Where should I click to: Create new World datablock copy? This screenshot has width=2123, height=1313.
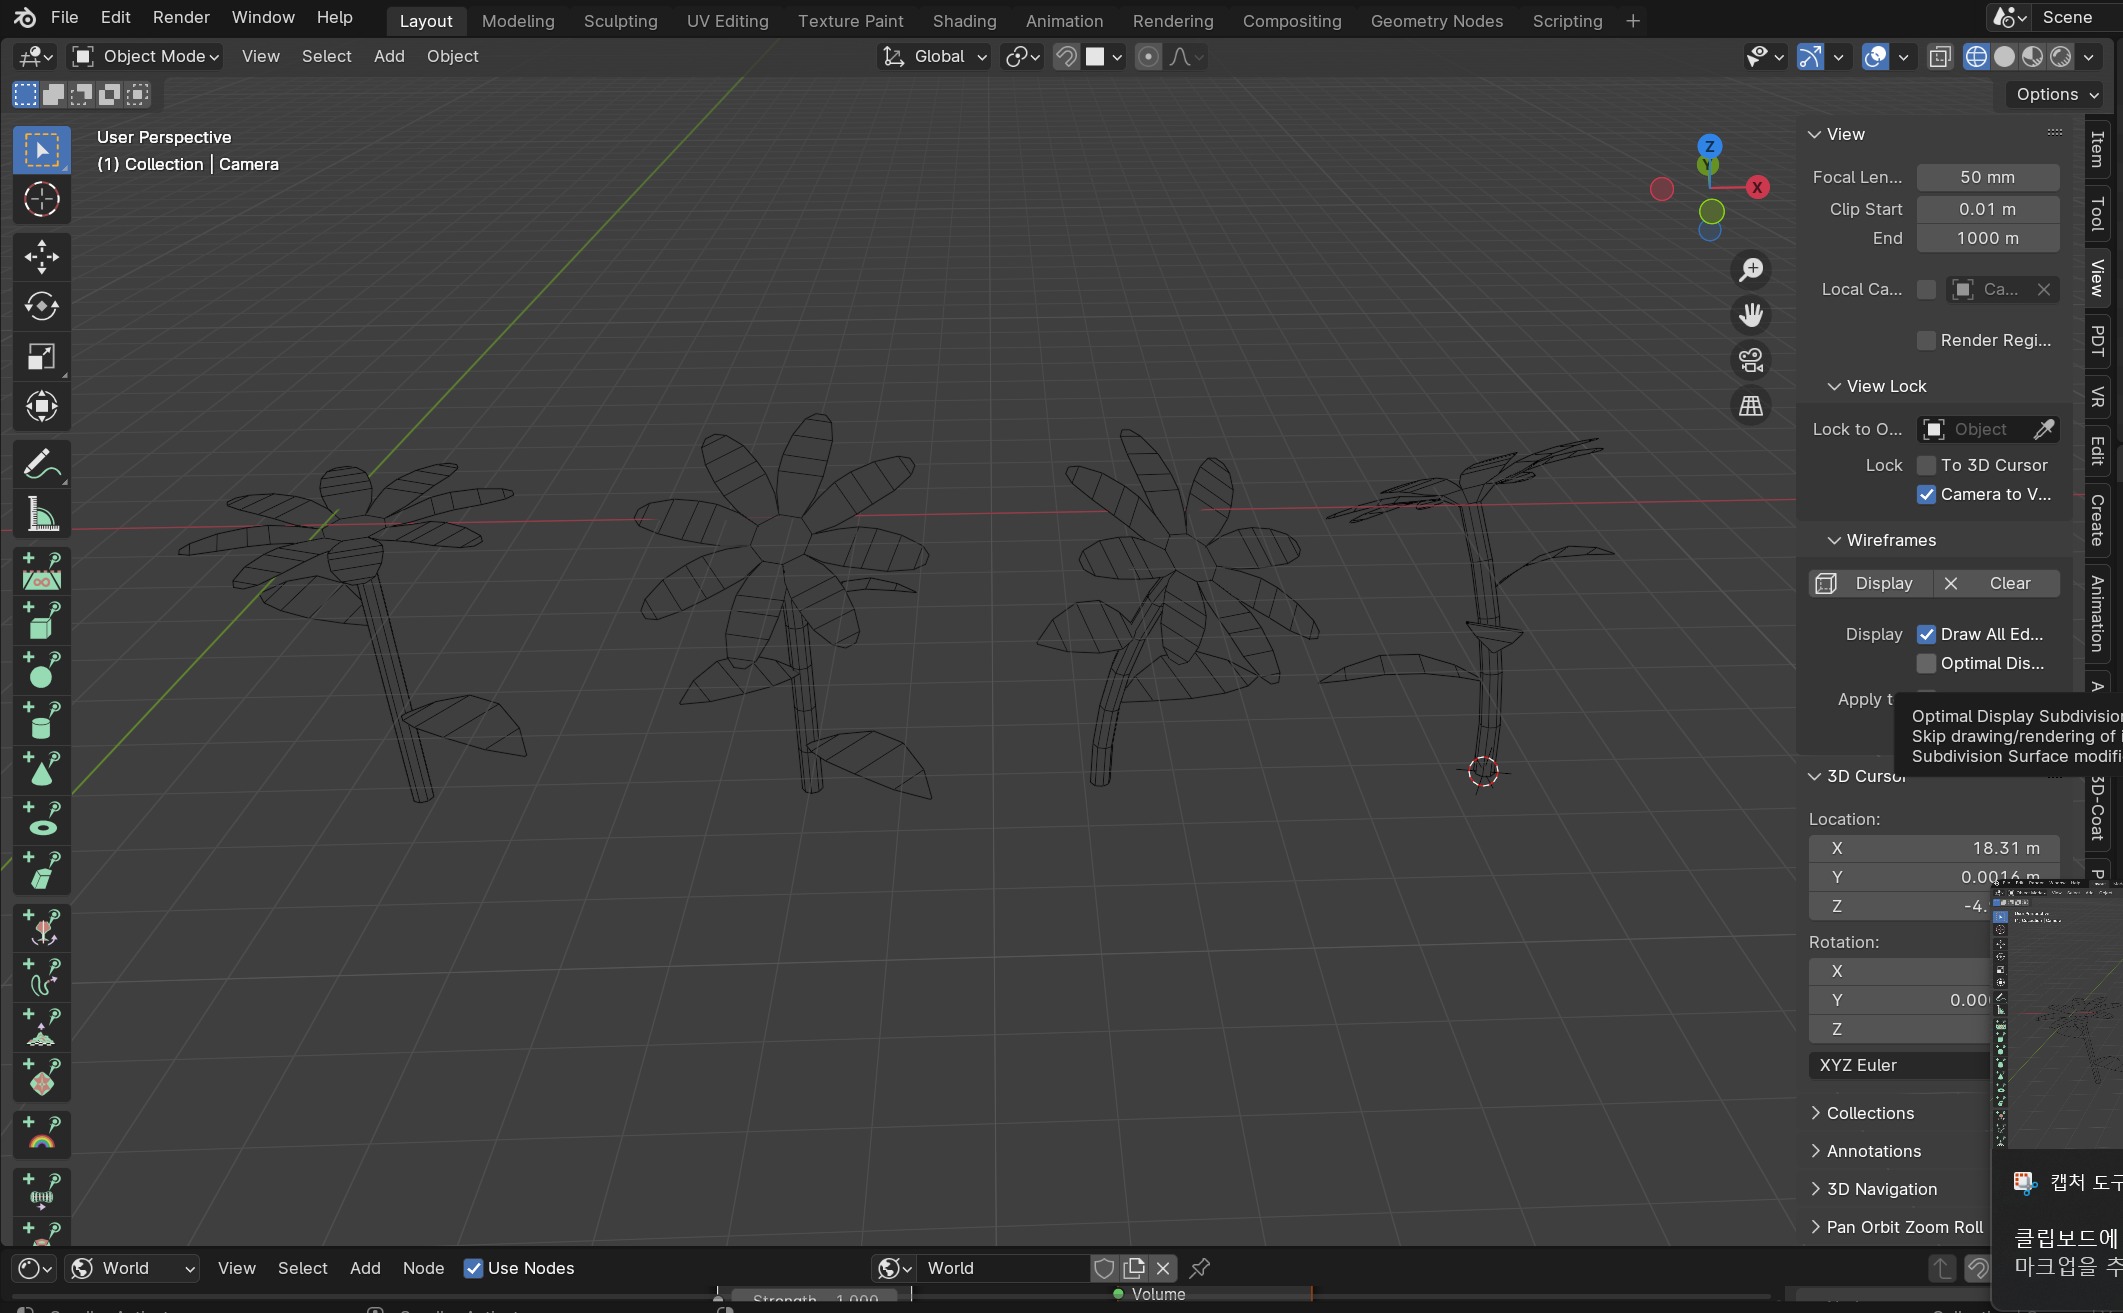(x=1134, y=1268)
